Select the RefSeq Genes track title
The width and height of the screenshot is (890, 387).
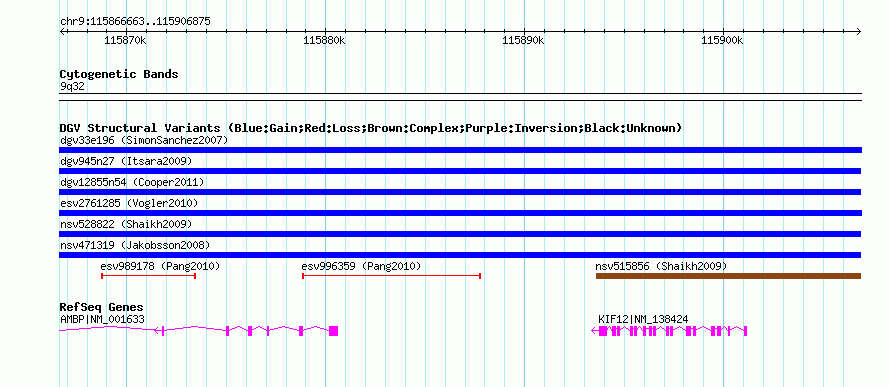102,308
